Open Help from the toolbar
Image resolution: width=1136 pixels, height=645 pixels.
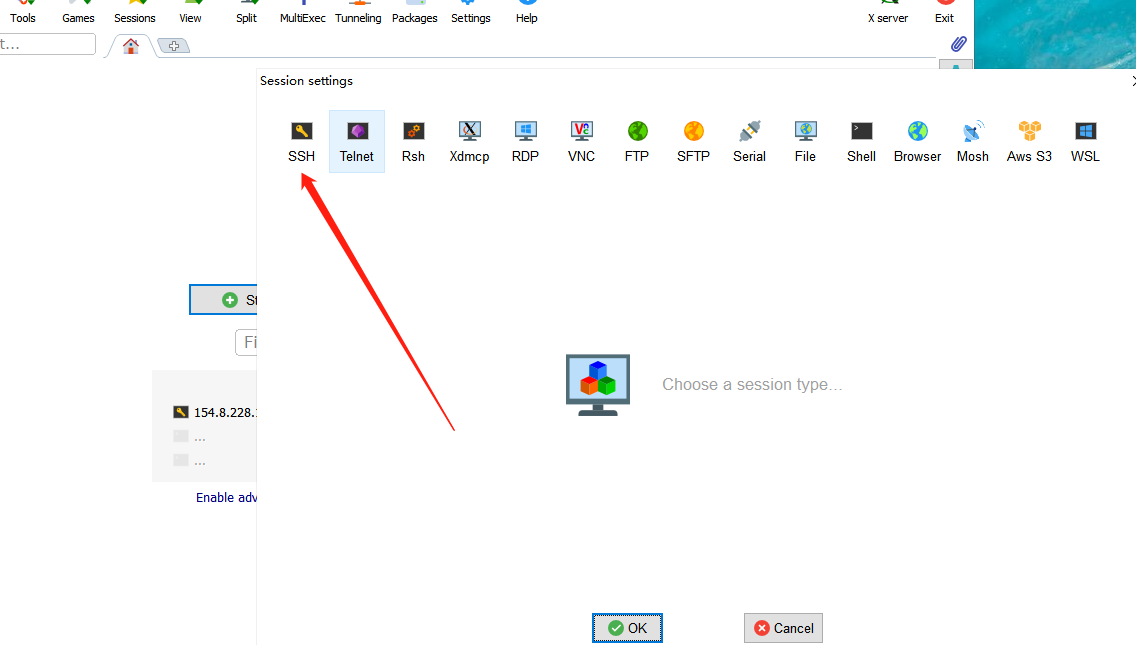pos(527,13)
